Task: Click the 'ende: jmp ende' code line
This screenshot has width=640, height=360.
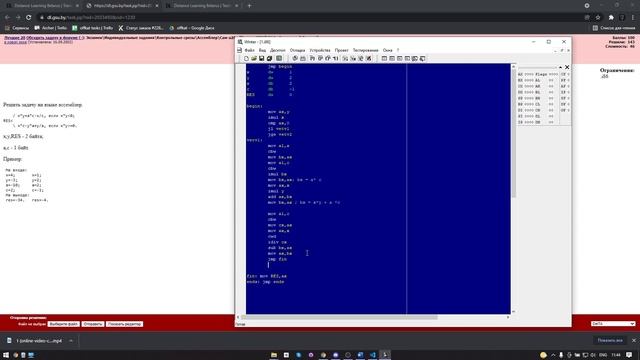Action: point(265,282)
